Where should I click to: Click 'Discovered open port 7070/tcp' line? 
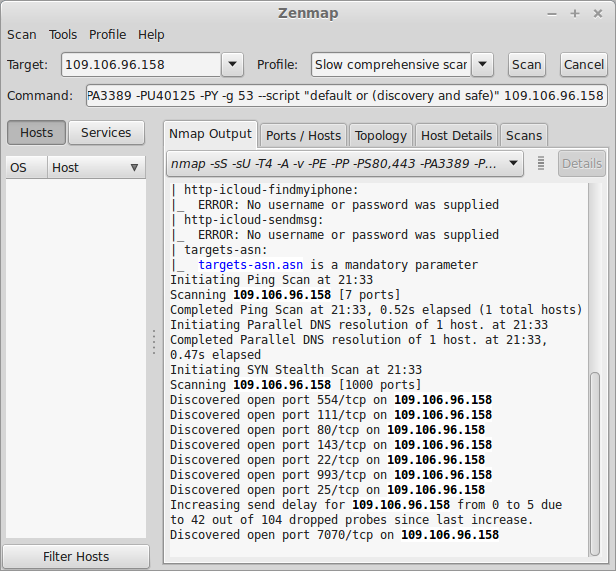click(334, 535)
